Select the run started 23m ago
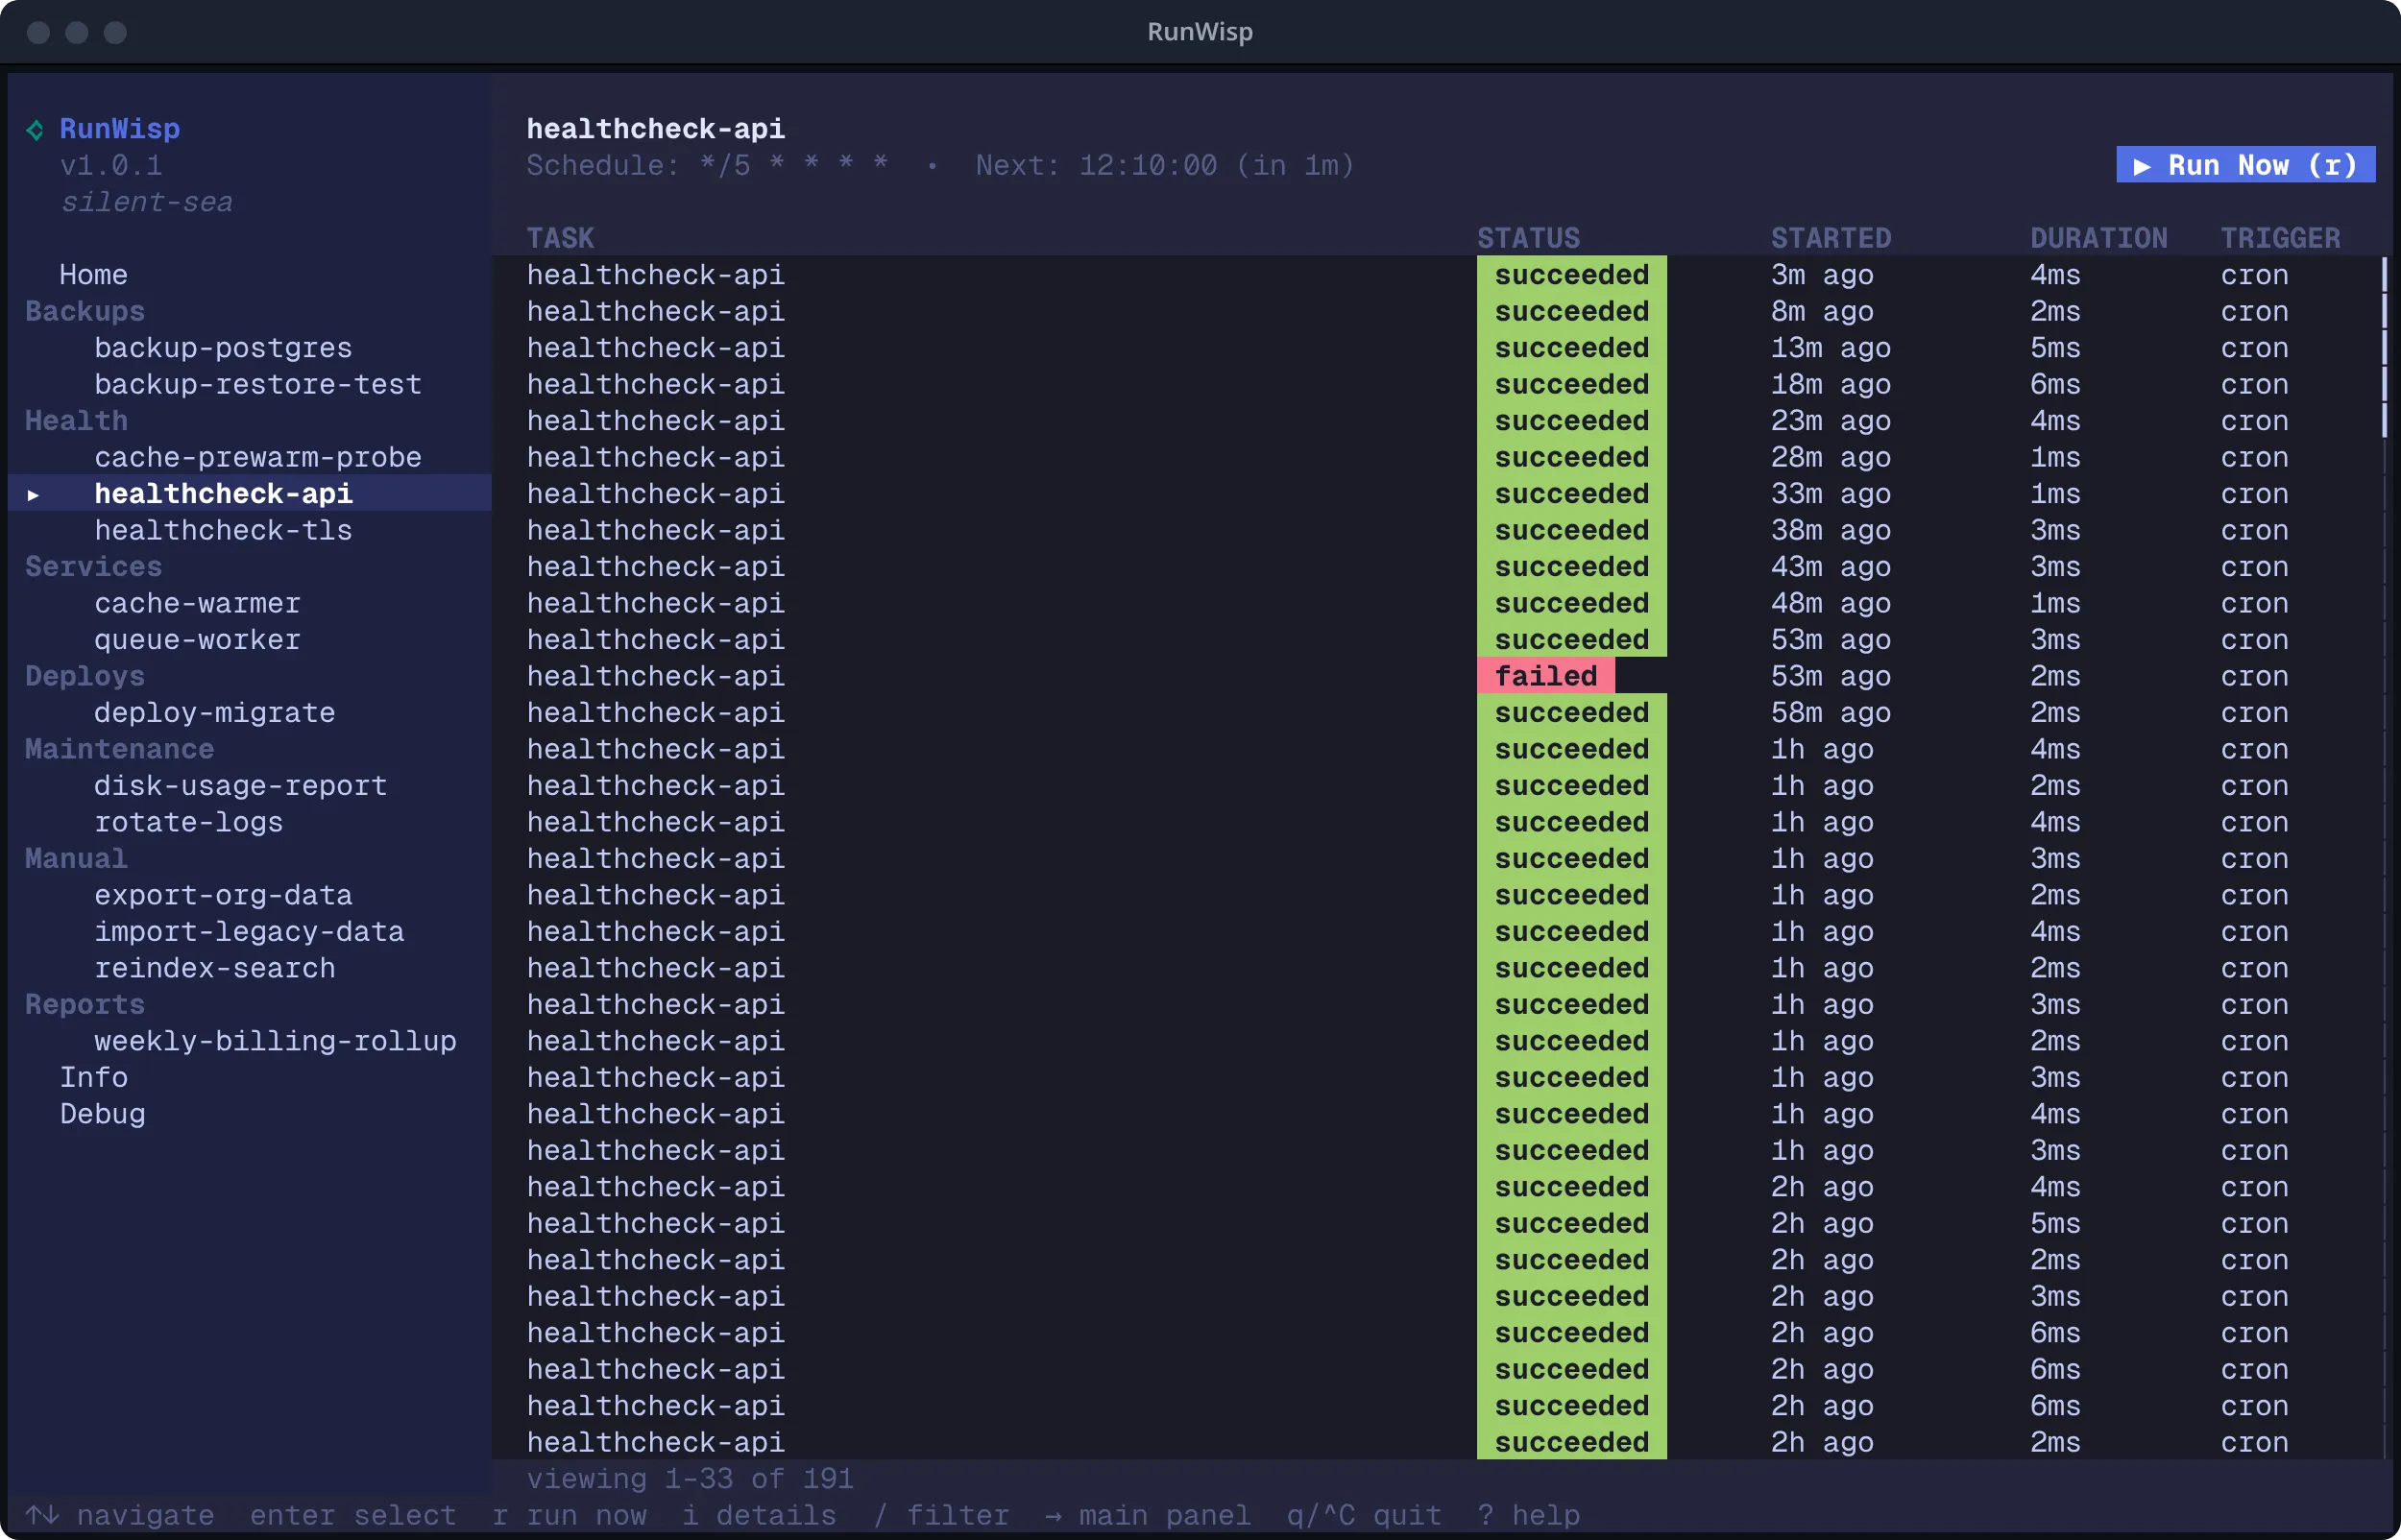2401x1540 pixels. click(x=1437, y=421)
